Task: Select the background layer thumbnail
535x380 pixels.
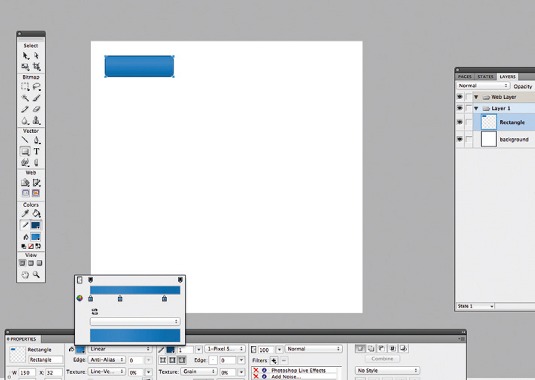Action: 489,139
